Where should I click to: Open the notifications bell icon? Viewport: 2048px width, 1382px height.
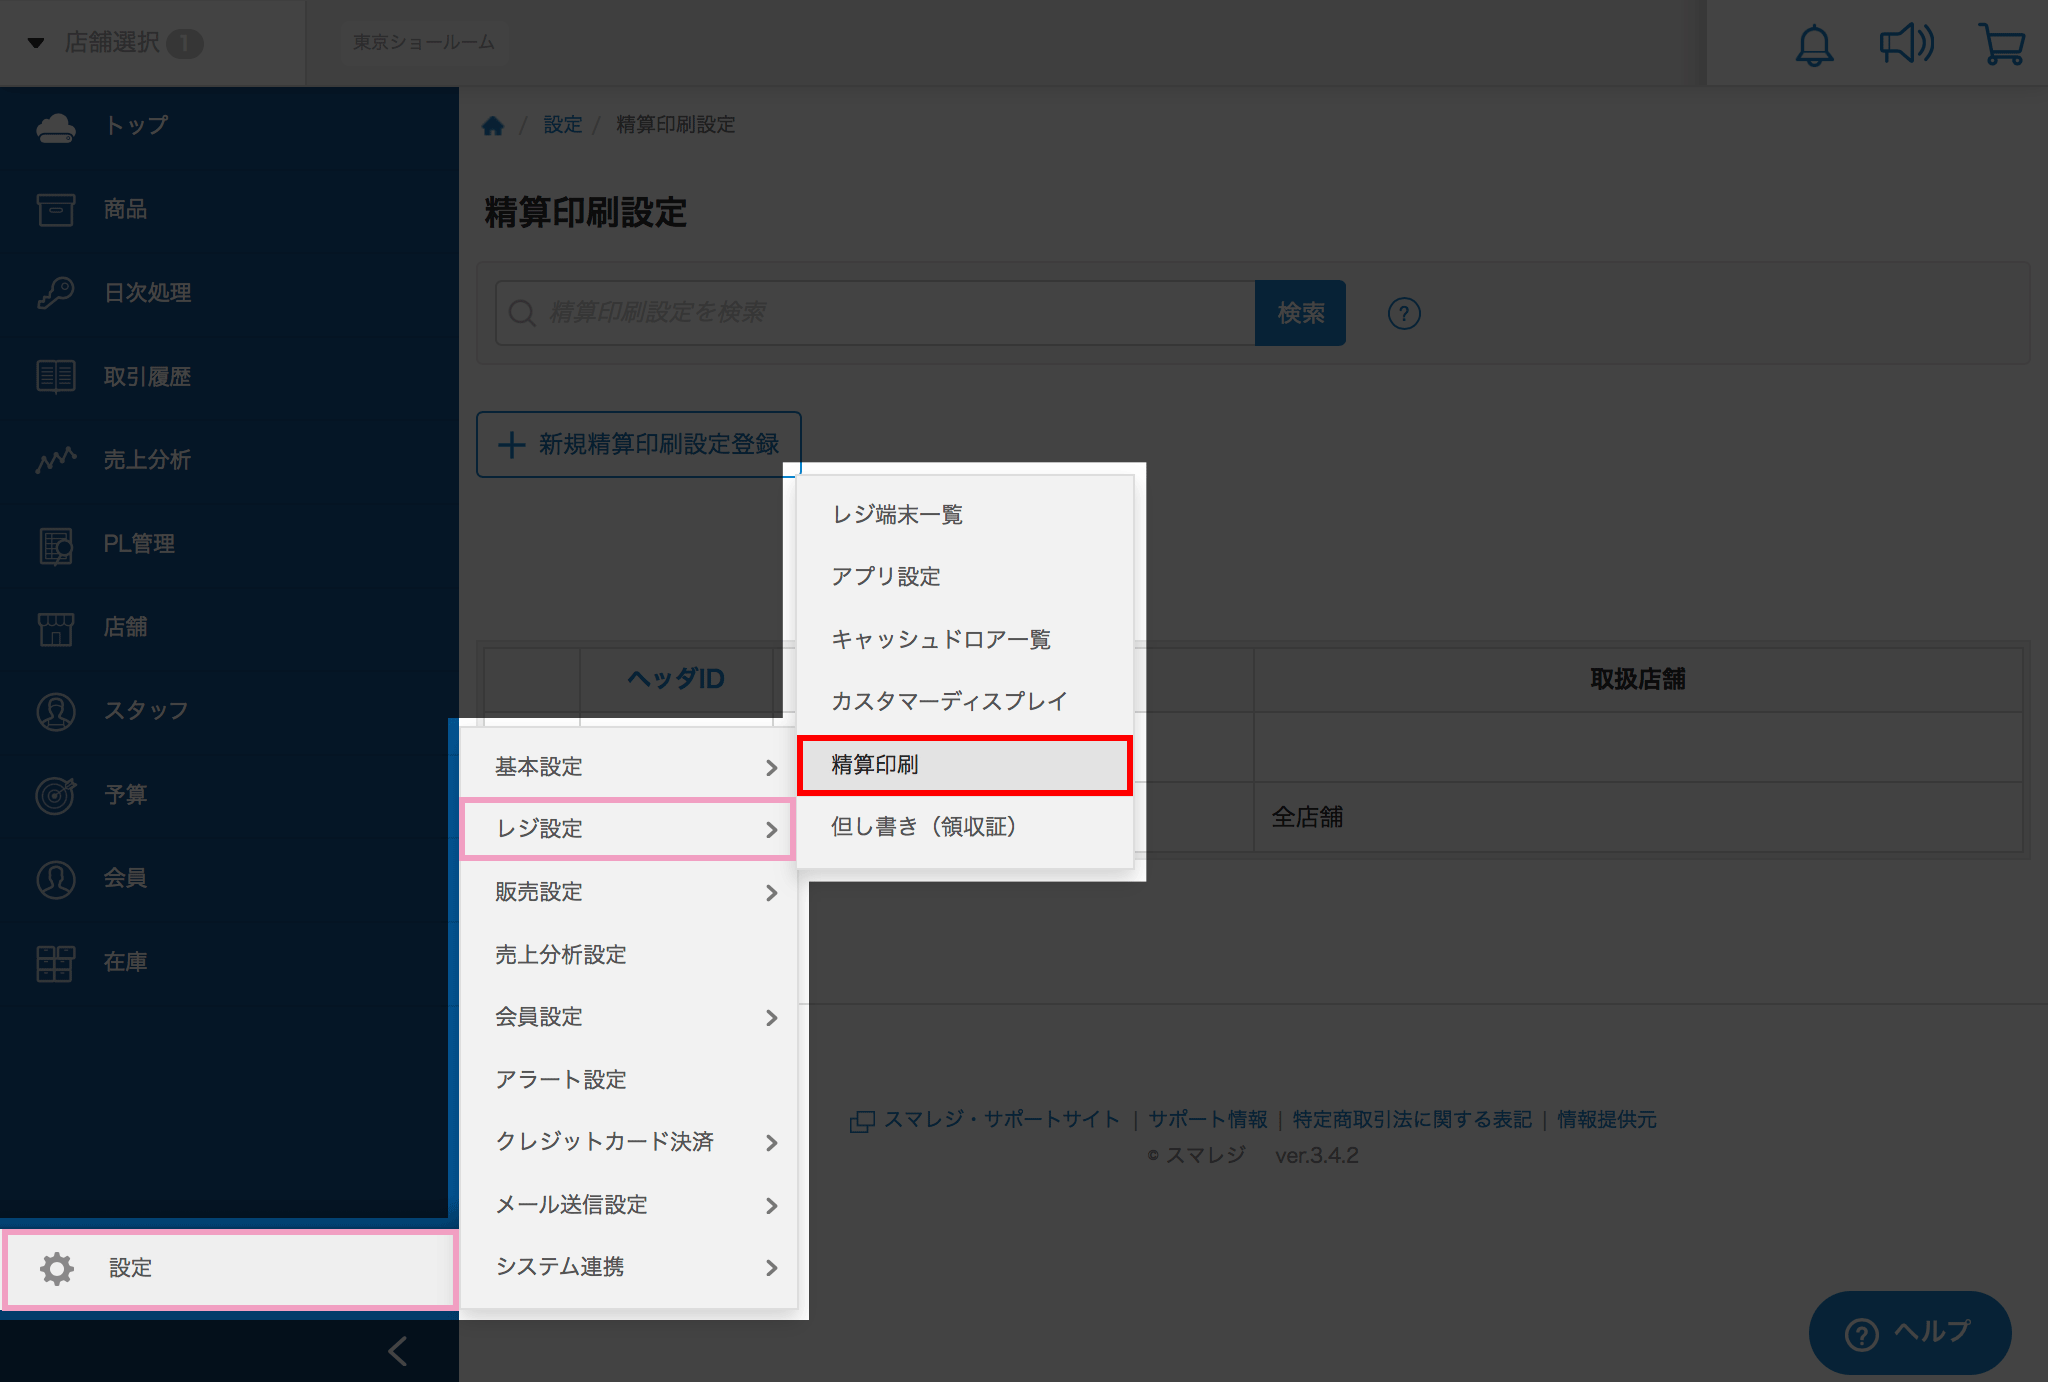[1814, 45]
